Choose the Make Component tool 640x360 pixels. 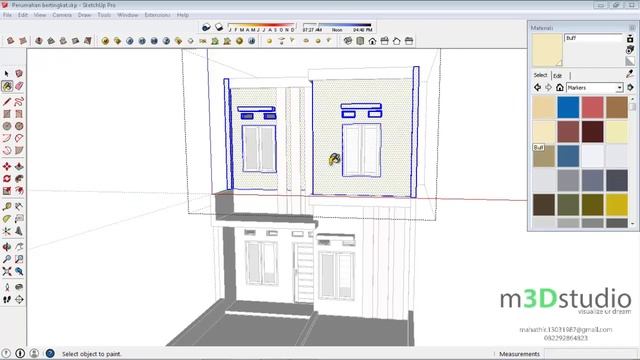click(19, 73)
